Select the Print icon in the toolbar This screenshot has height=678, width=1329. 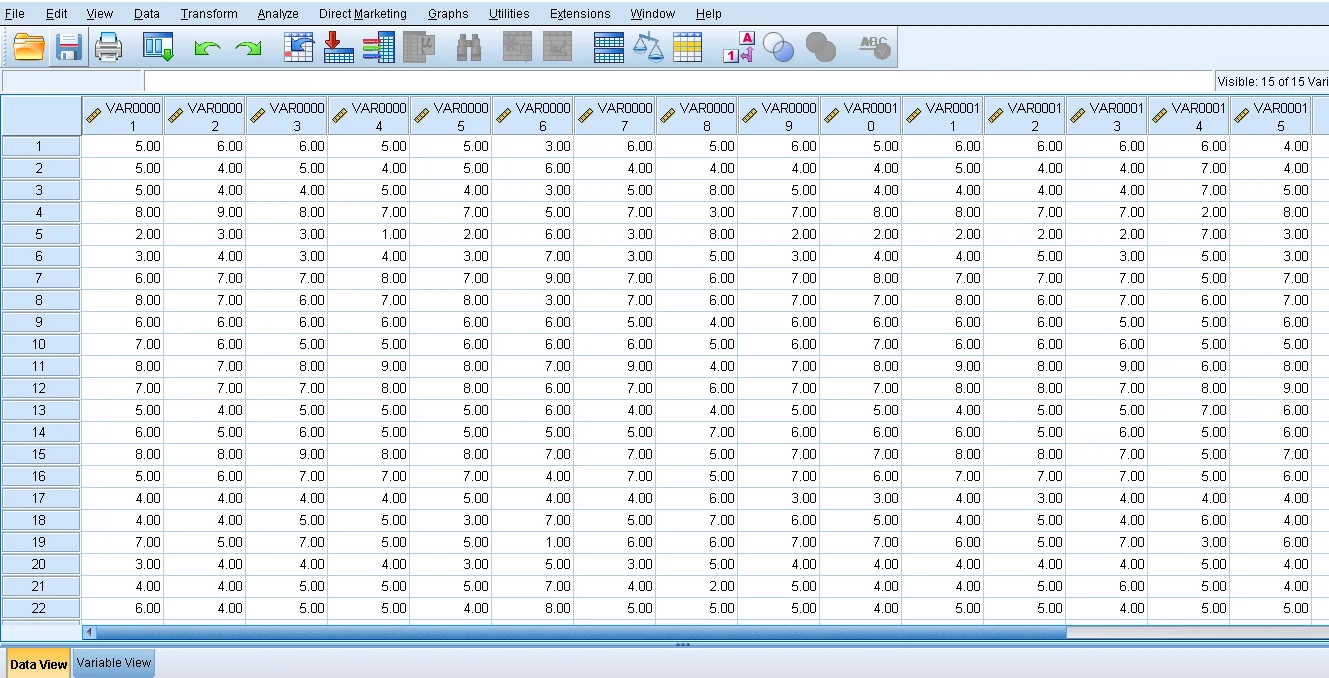(108, 46)
